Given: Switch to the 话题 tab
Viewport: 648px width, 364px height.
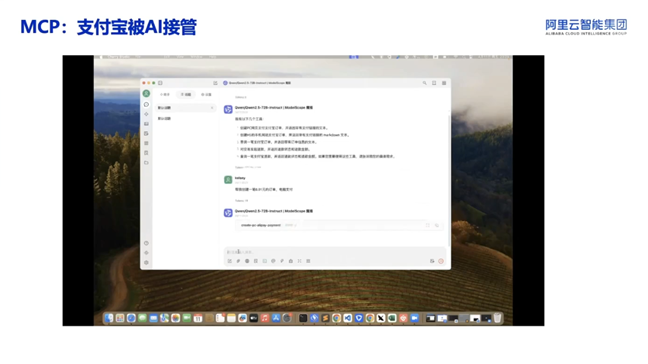Looking at the screenshot, I should coord(186,95).
